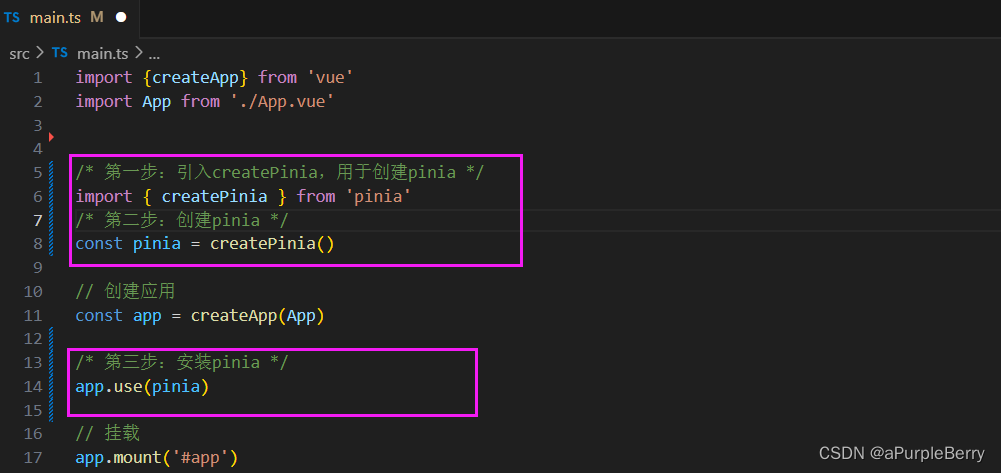
Task: Click the chevron after src breadcrumb
Action: (40, 54)
